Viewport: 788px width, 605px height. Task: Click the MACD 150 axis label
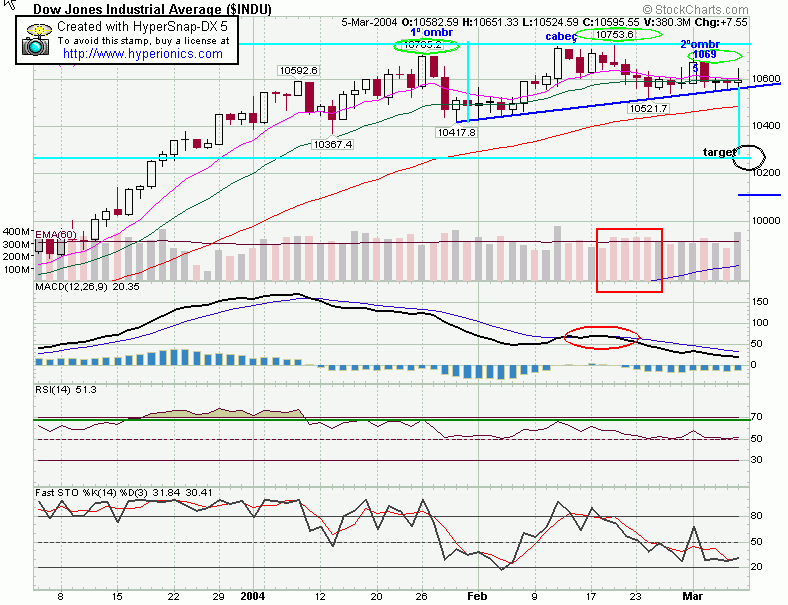click(759, 301)
